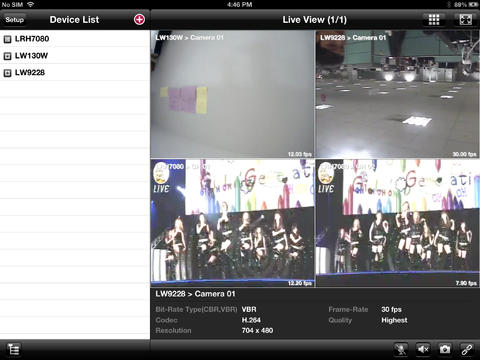Collapse the LRH7080 device entry
Viewport: 480px width, 360px height.
pyautogui.click(x=7, y=39)
